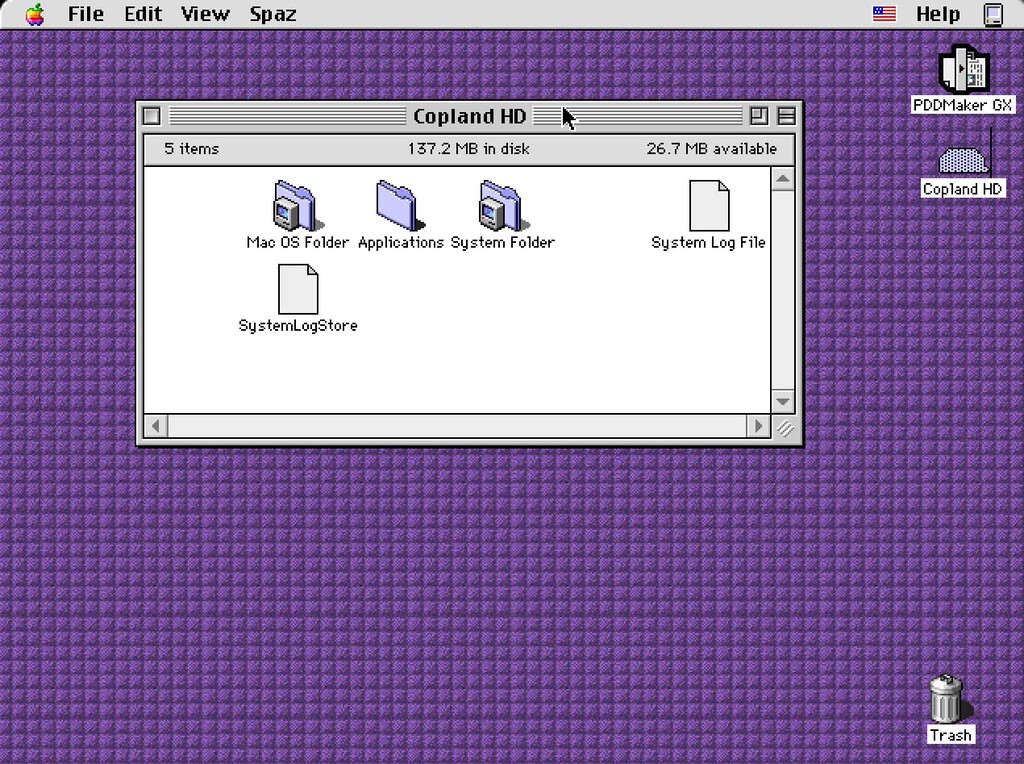Click the '26.7 MB available' text

[x=712, y=149]
